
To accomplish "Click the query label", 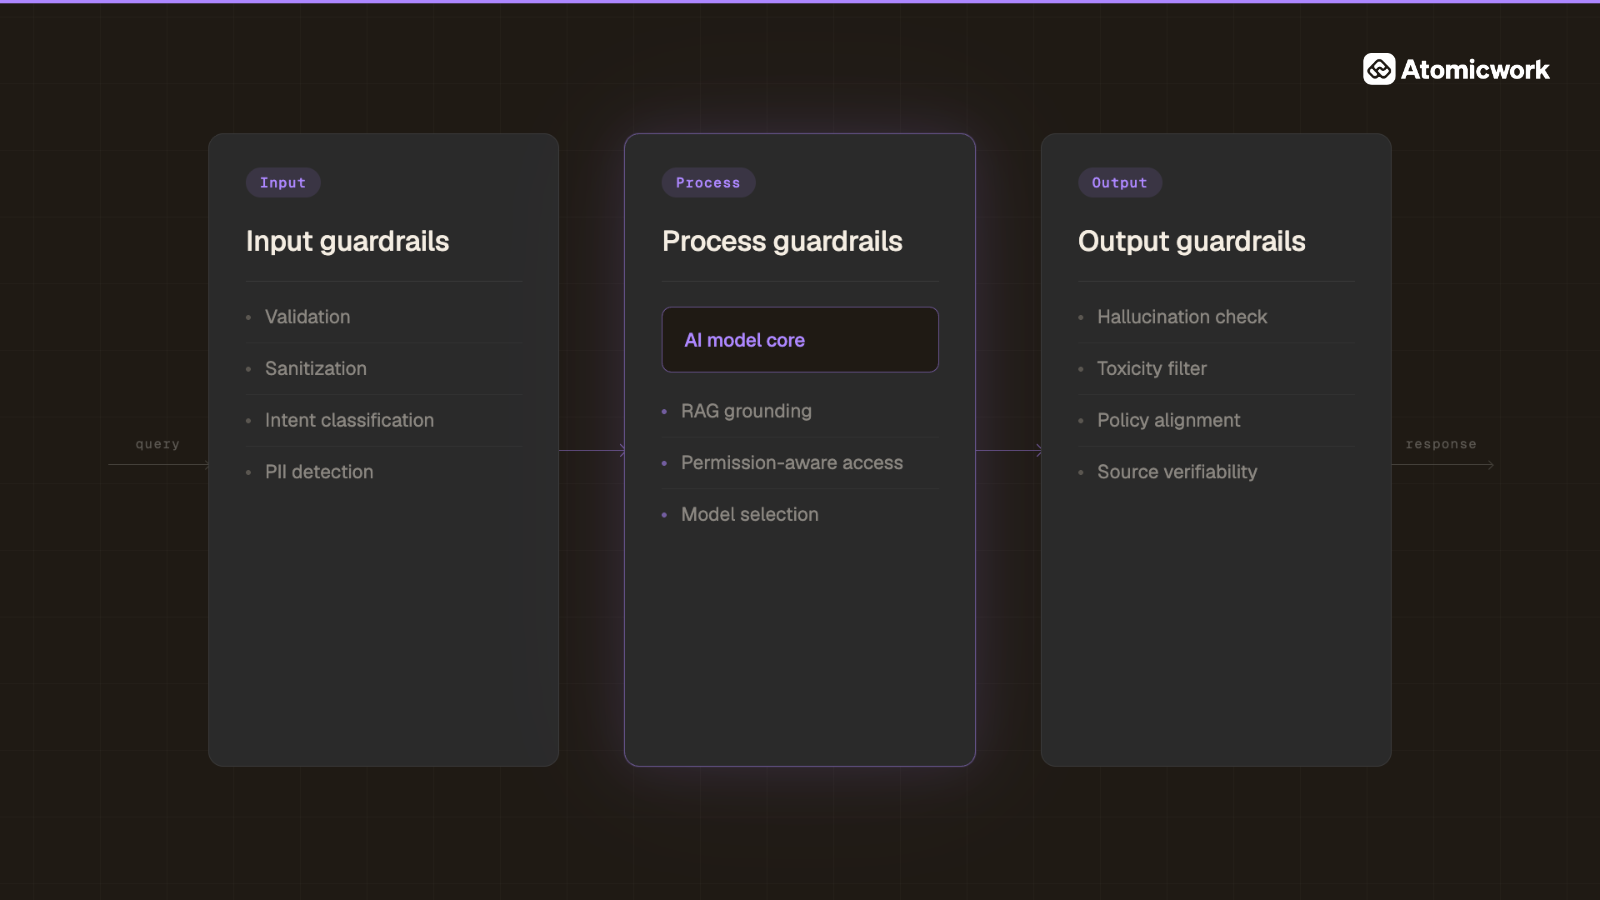I will (158, 444).
